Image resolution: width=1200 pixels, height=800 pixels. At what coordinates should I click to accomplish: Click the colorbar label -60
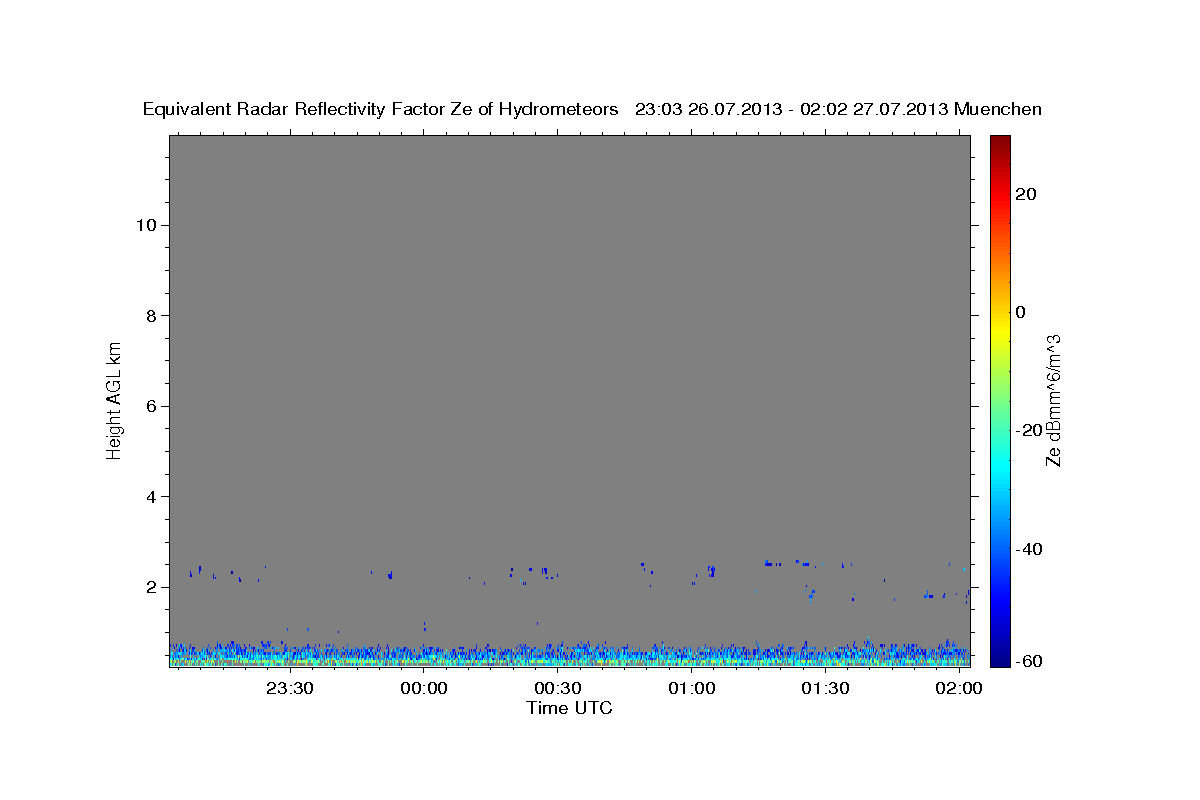point(1030,661)
